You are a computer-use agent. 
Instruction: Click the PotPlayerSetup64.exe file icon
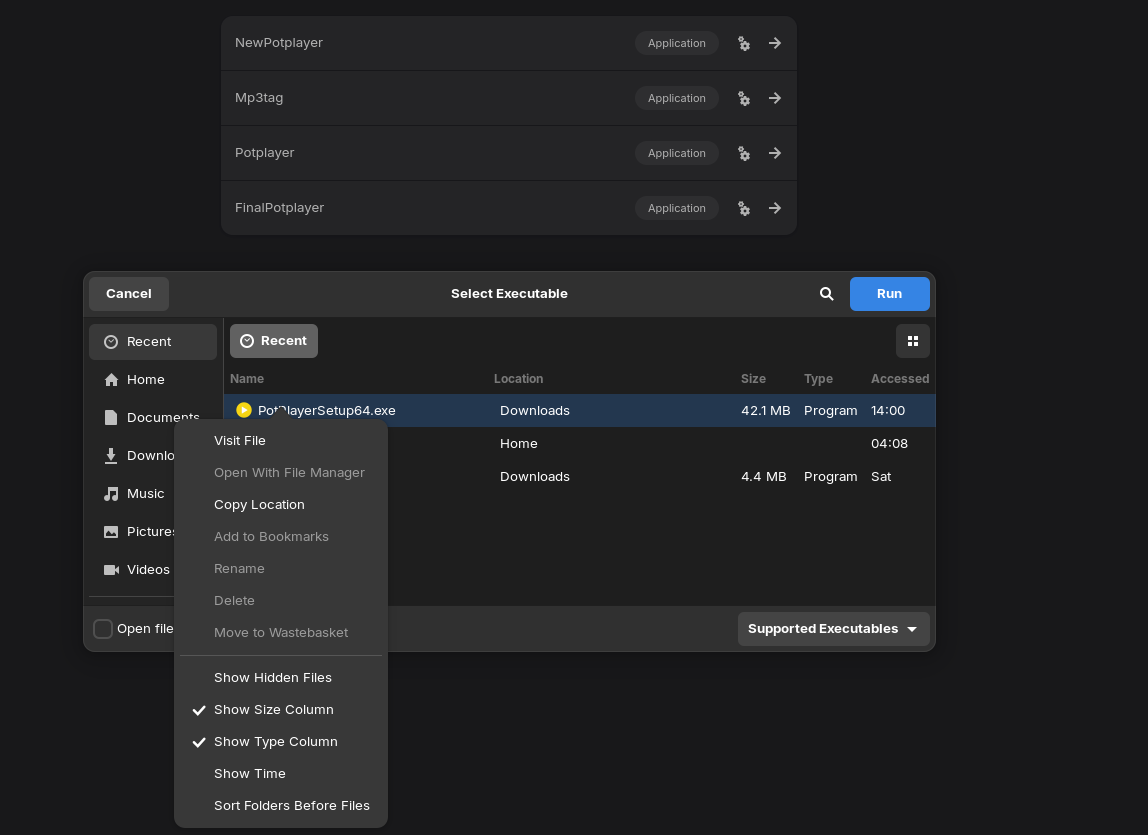click(x=244, y=410)
